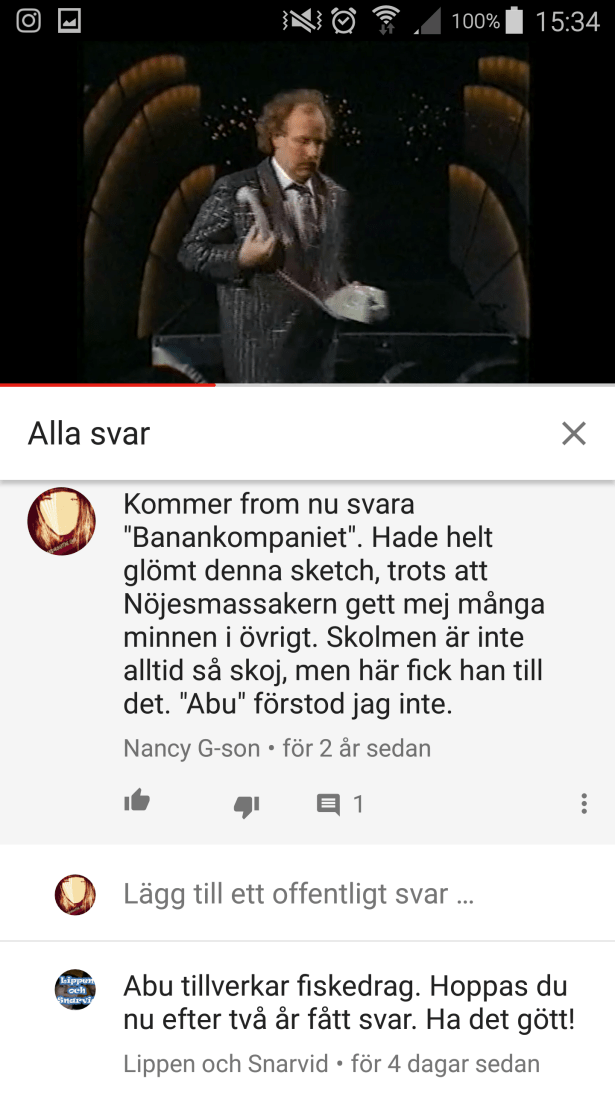Tap the video player to show controls
This screenshot has height=1093, width=615.
pos(308,212)
